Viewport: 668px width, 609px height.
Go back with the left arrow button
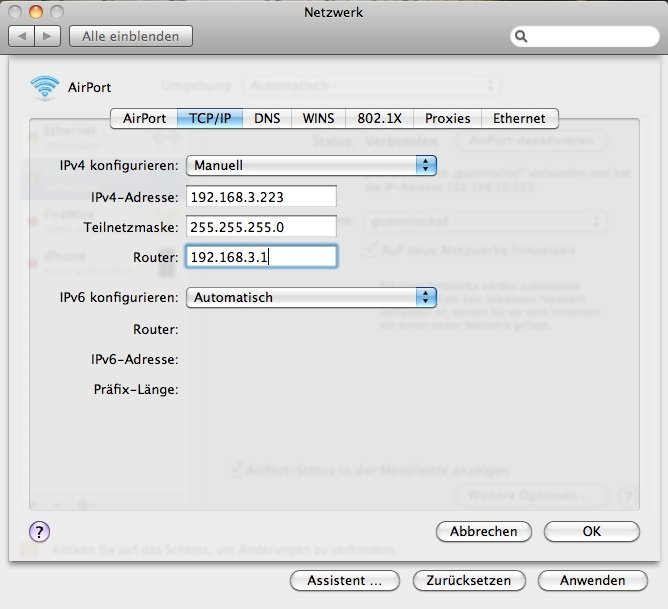(x=22, y=36)
